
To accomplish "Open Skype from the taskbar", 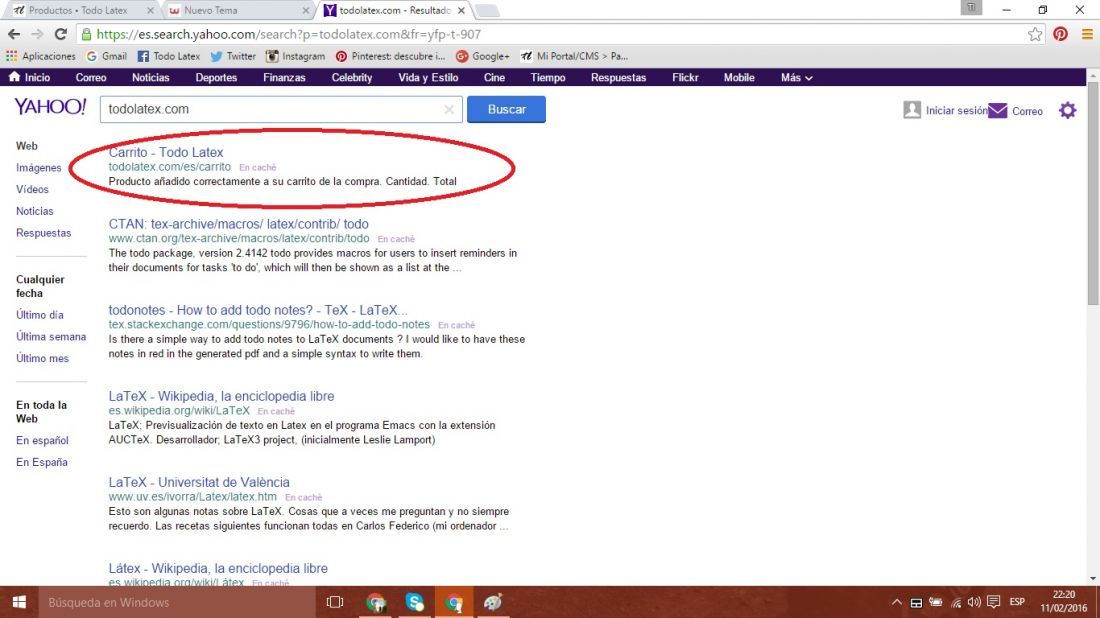I will tap(415, 602).
